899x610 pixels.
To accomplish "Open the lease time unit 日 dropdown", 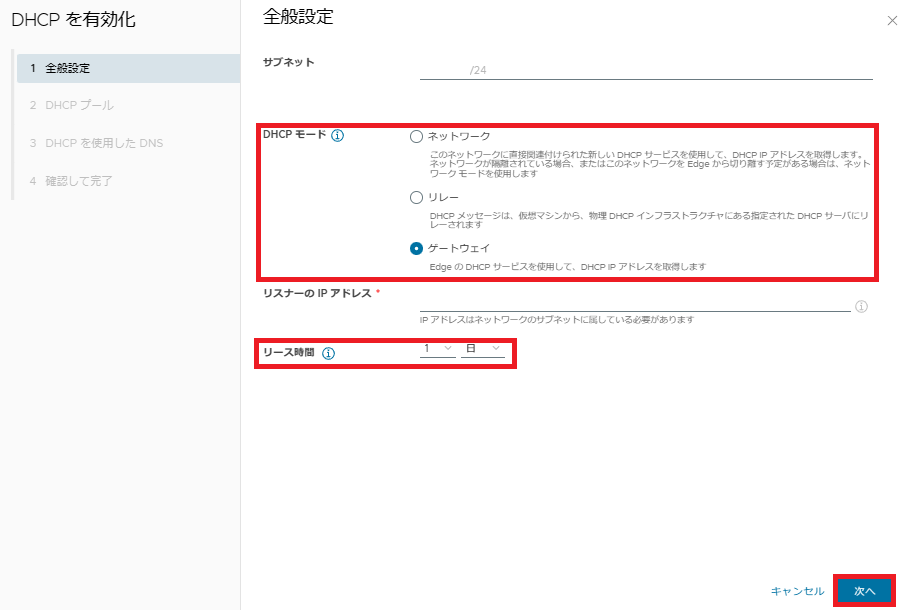I will [483, 349].
